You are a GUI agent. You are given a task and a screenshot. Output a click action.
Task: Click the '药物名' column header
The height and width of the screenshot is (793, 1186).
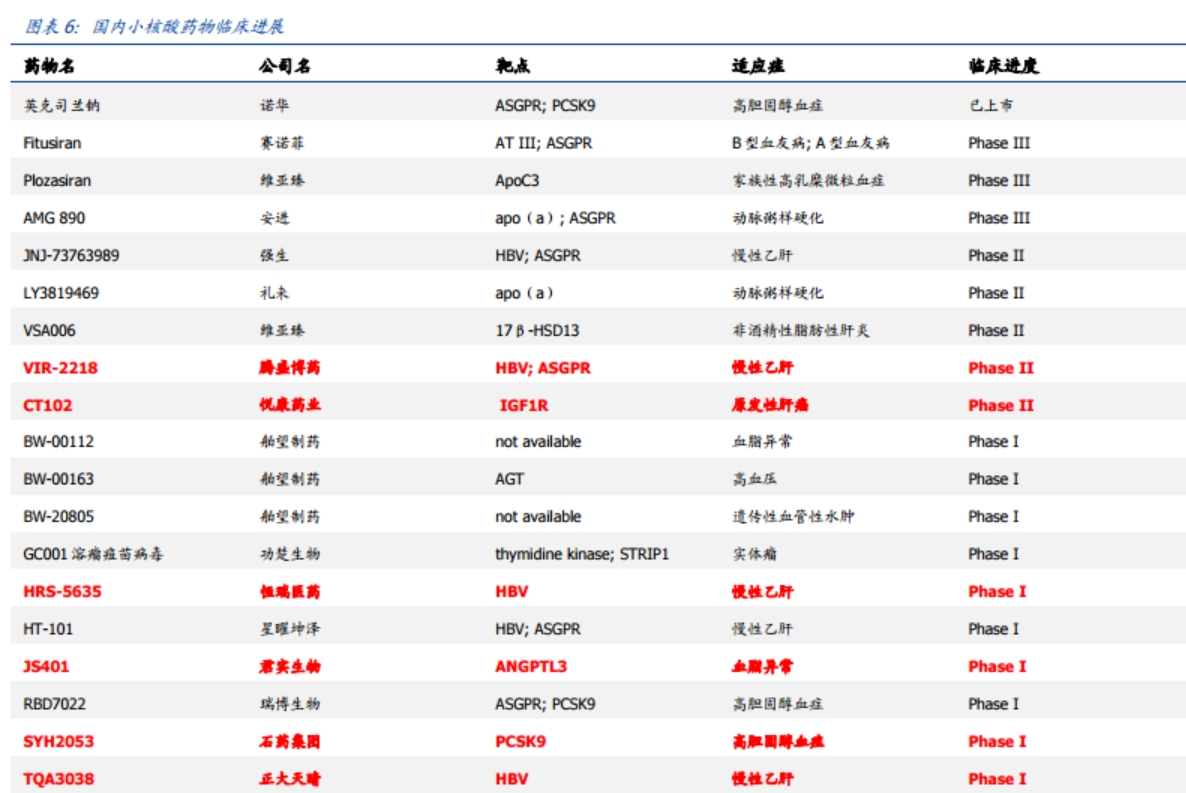pos(49,66)
